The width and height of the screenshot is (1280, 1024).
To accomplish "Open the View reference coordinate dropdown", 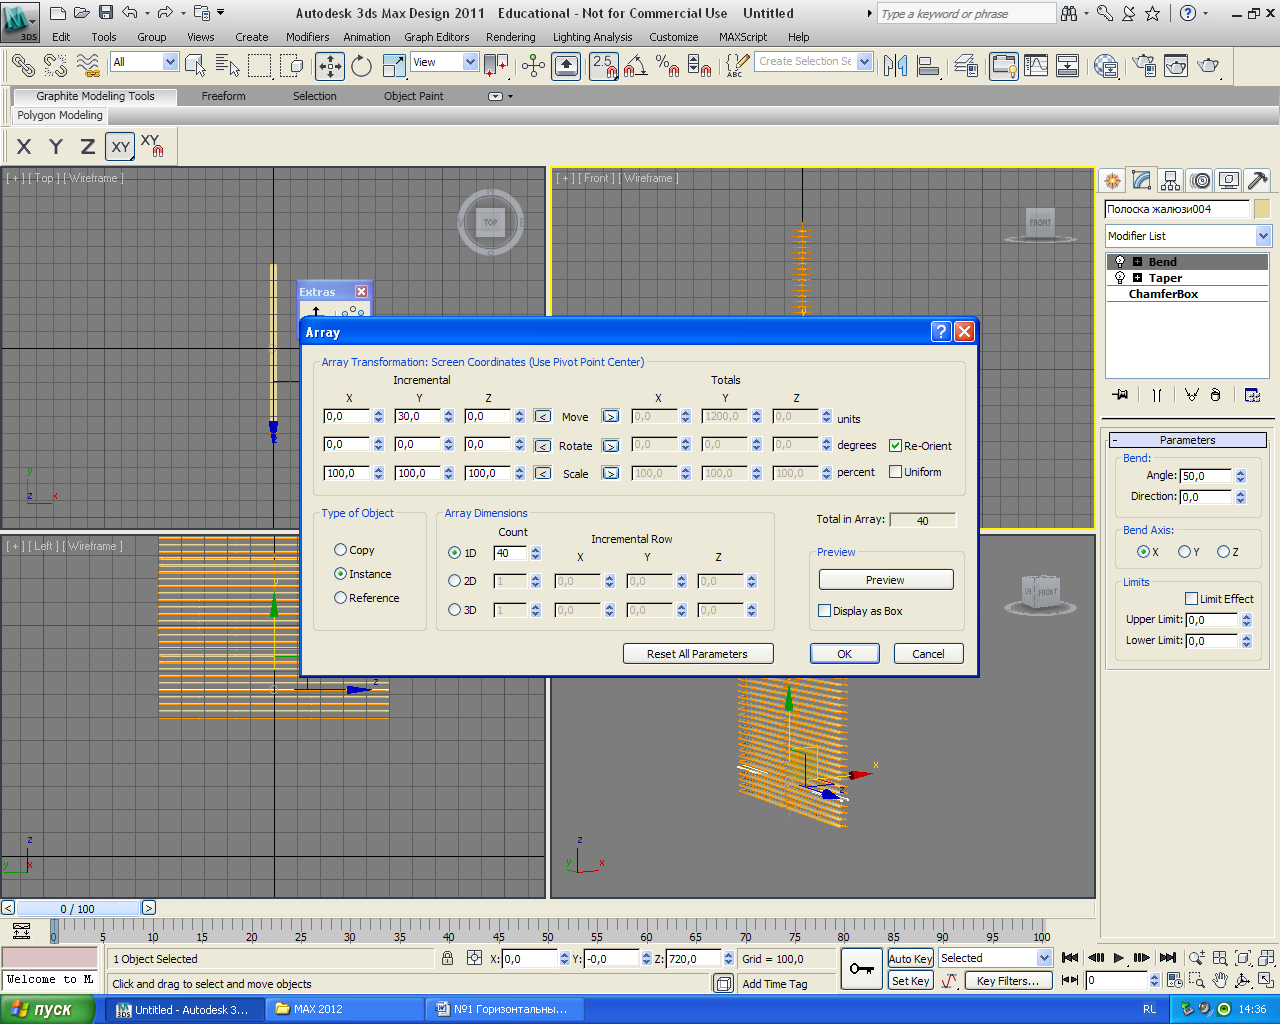I will pos(444,62).
